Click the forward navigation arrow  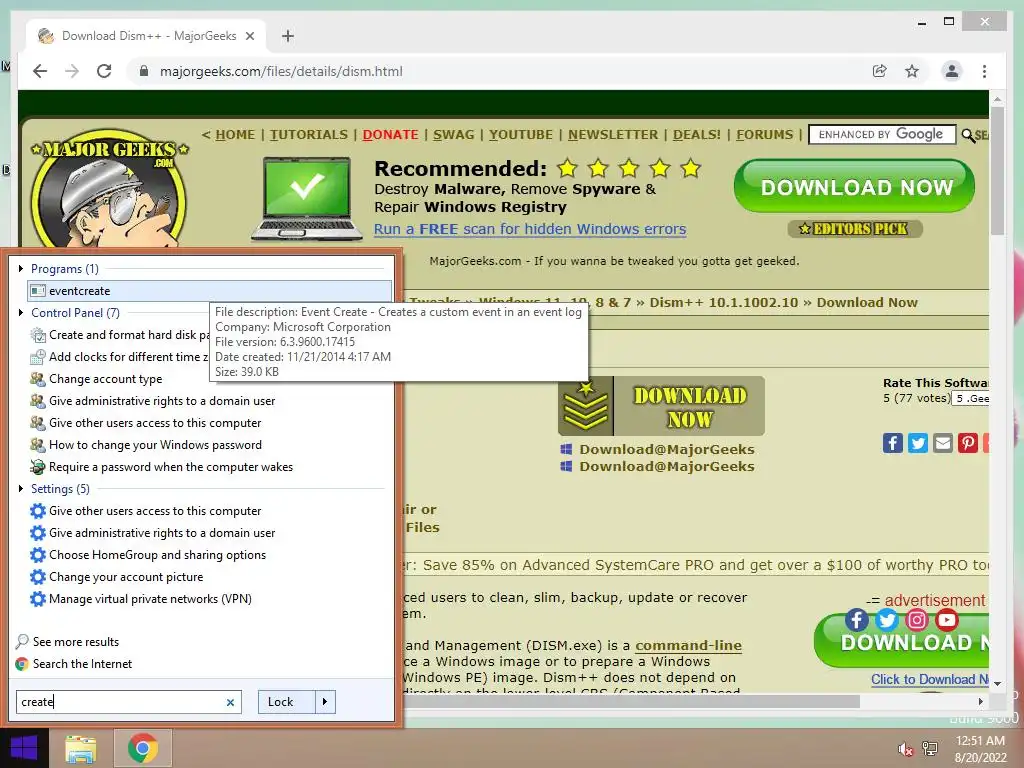pyautogui.click(x=72, y=71)
